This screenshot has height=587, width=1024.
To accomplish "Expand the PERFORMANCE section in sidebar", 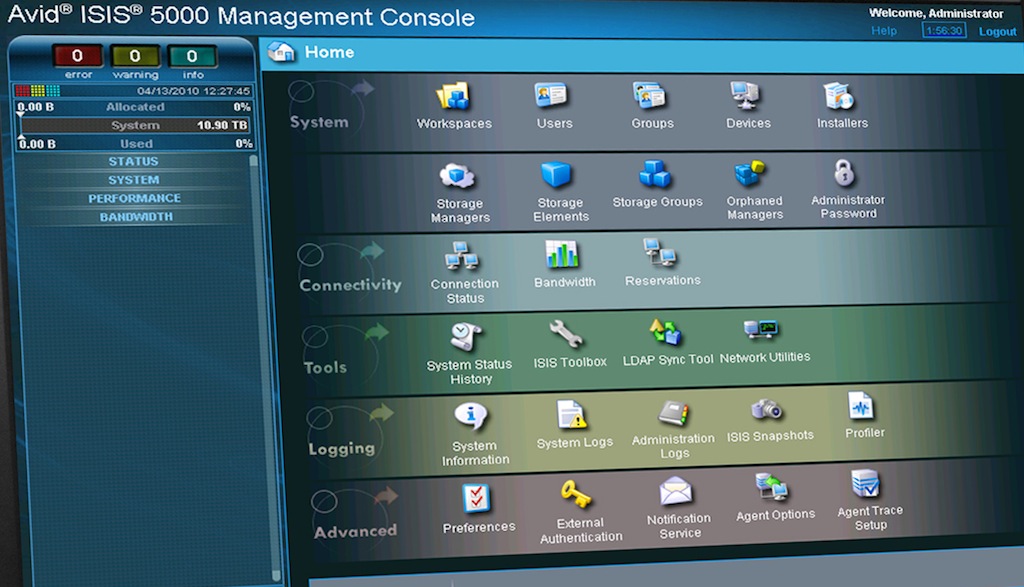I will [134, 198].
